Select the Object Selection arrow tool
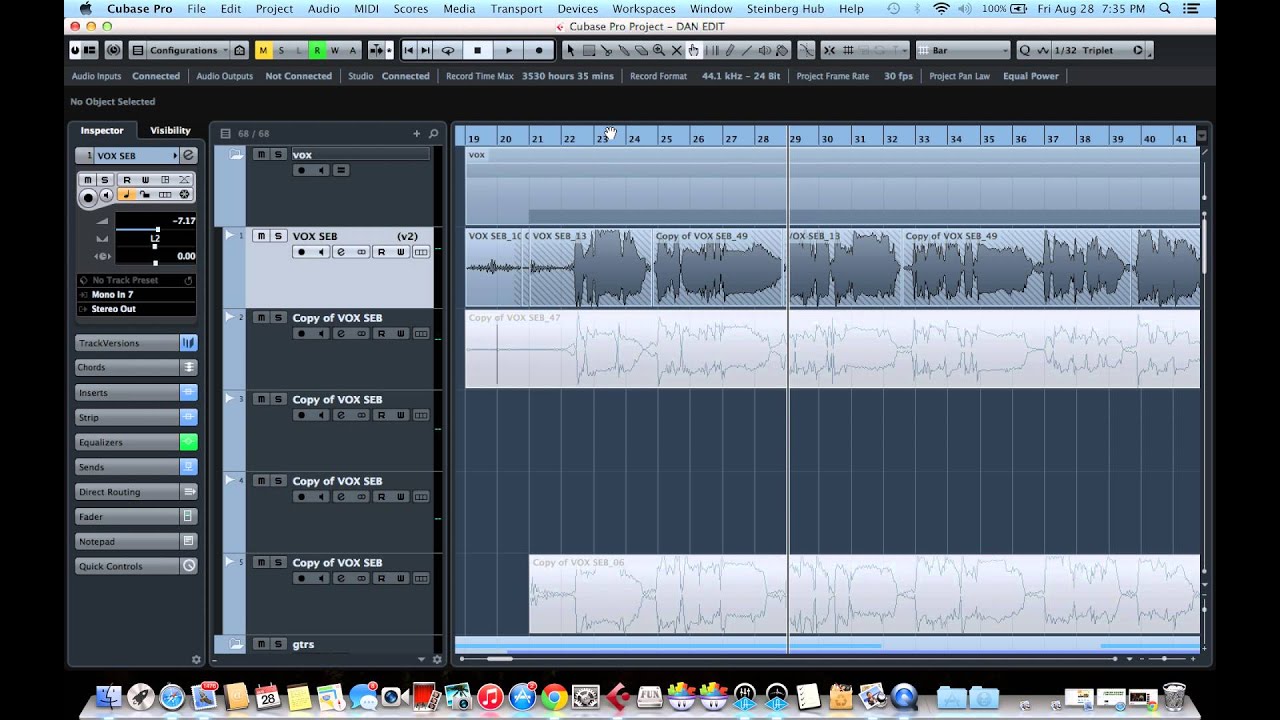This screenshot has height=720, width=1280. pos(570,50)
